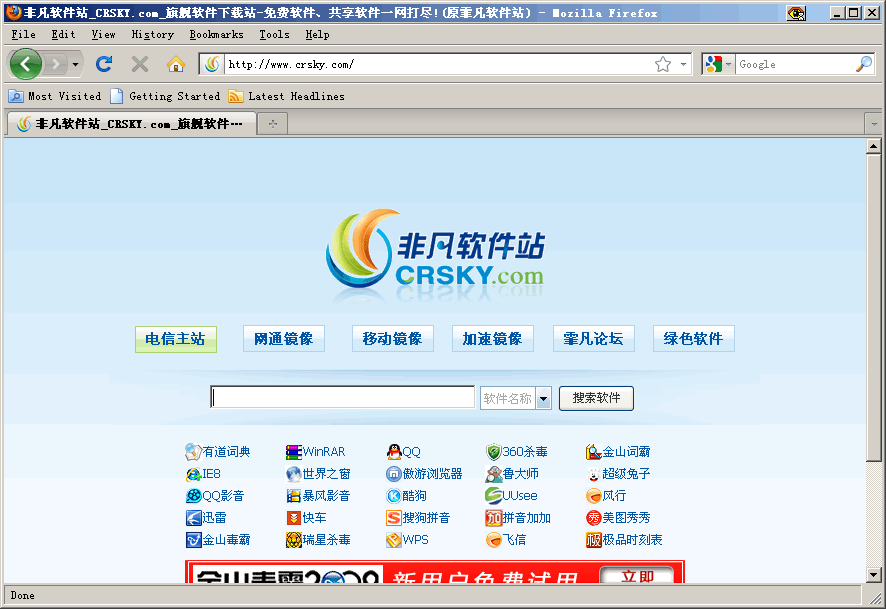
Task: Click the page scrollbar down arrow
Action: pyautogui.click(x=874, y=575)
